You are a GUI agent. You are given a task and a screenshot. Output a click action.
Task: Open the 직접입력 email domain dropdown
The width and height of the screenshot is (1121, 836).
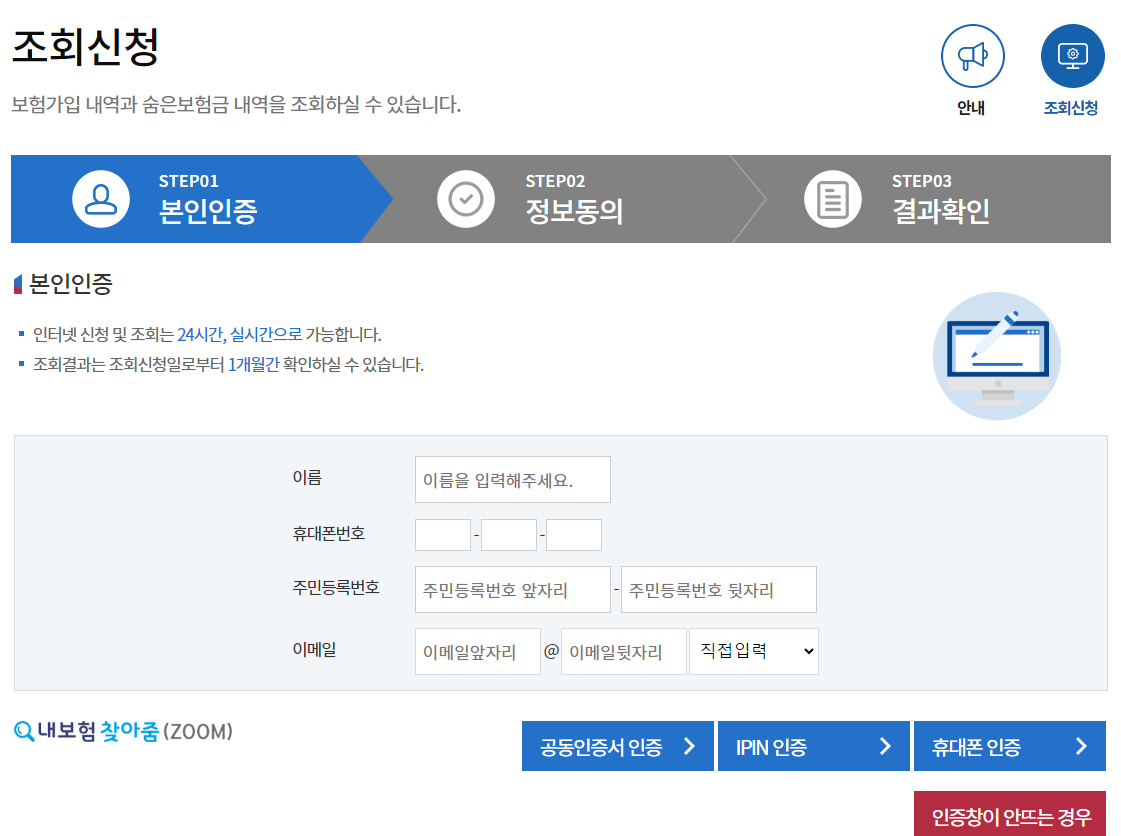click(x=754, y=651)
